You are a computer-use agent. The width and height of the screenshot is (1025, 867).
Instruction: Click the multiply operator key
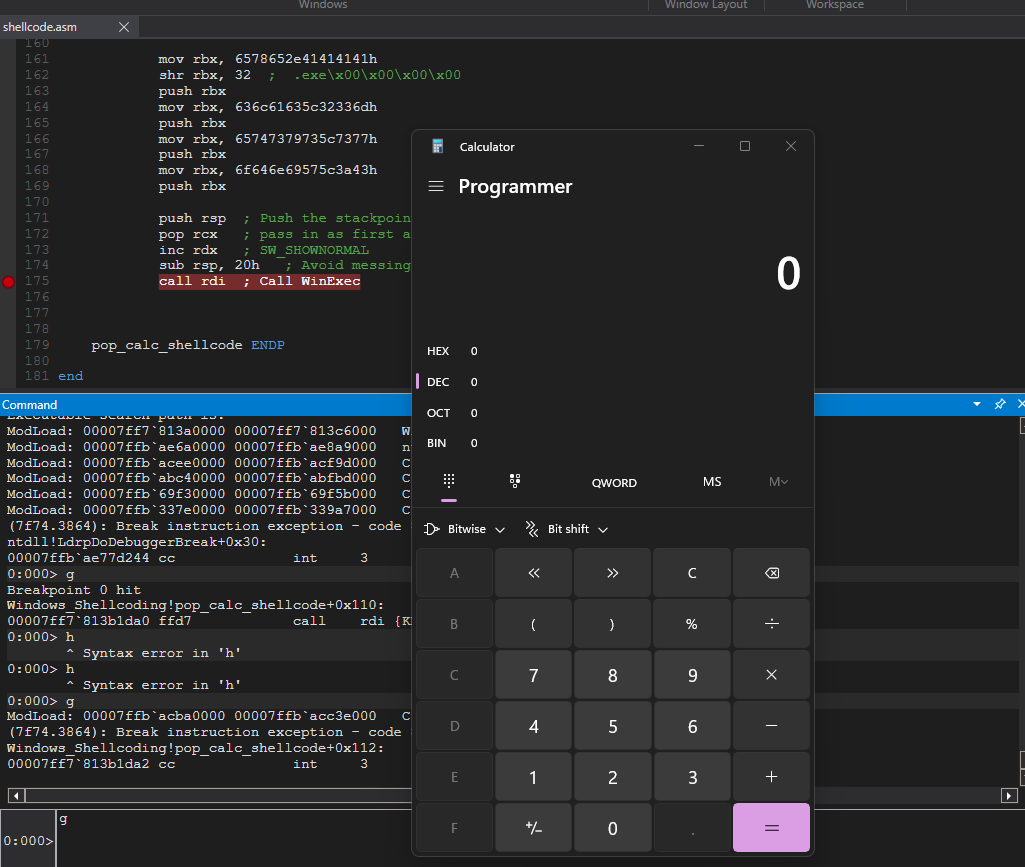click(x=771, y=675)
